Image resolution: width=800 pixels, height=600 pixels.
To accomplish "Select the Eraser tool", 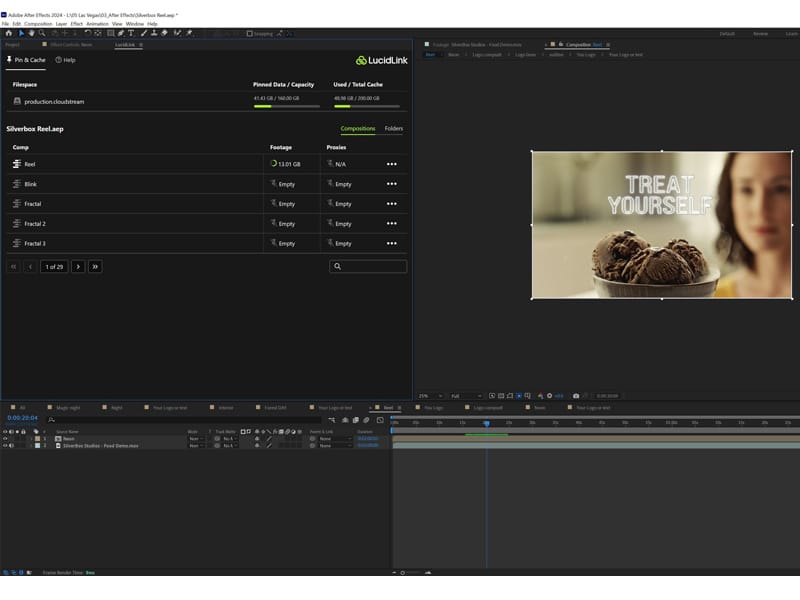I will click(164, 33).
